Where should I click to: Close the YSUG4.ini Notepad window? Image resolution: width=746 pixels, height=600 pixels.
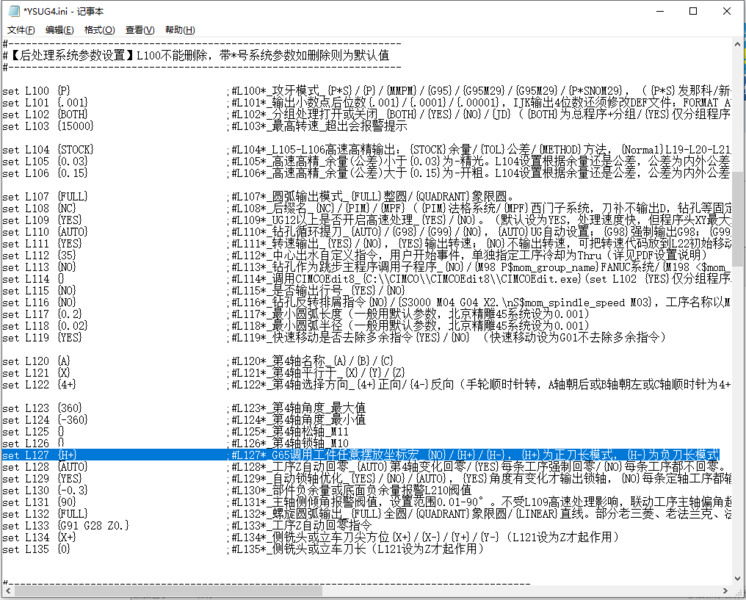[725, 10]
